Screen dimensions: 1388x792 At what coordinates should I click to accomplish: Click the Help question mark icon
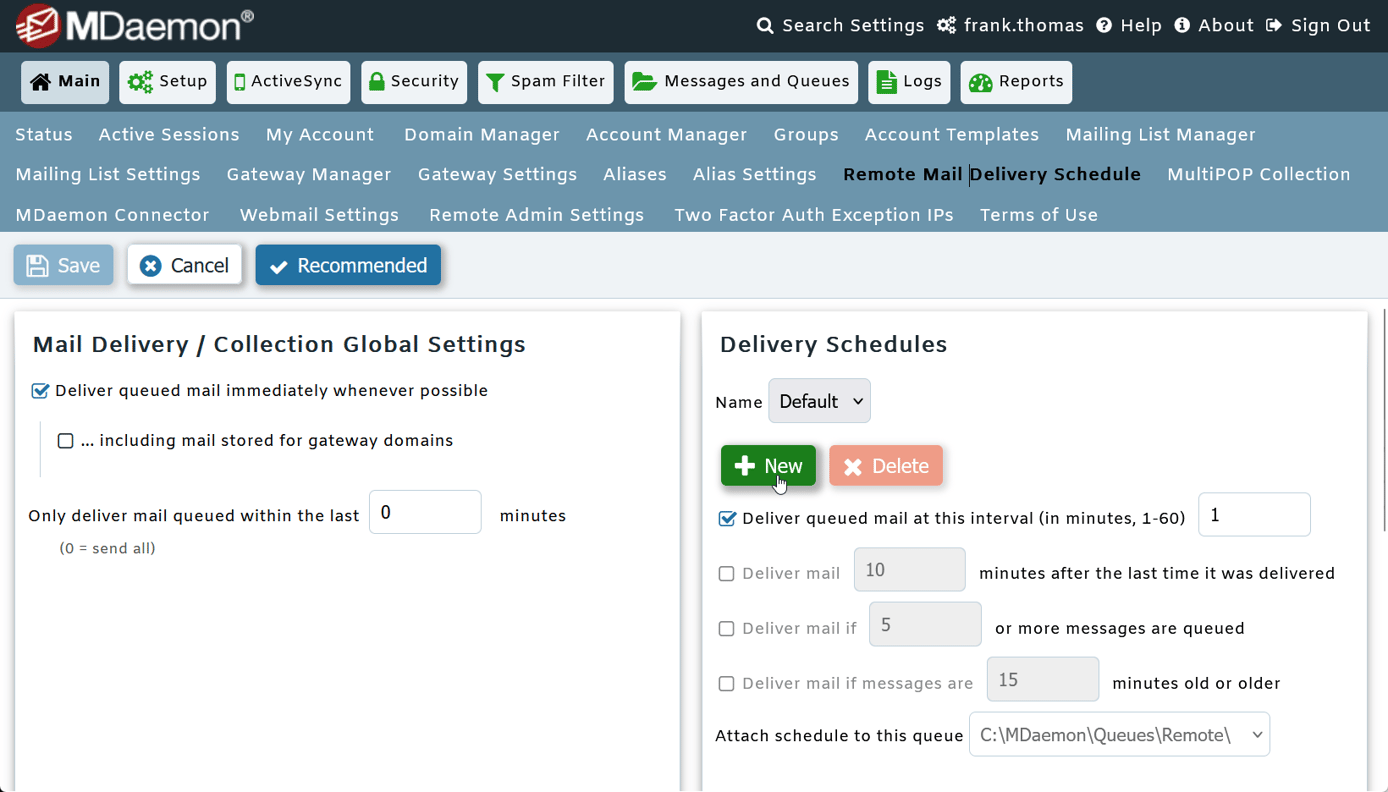coord(1104,26)
